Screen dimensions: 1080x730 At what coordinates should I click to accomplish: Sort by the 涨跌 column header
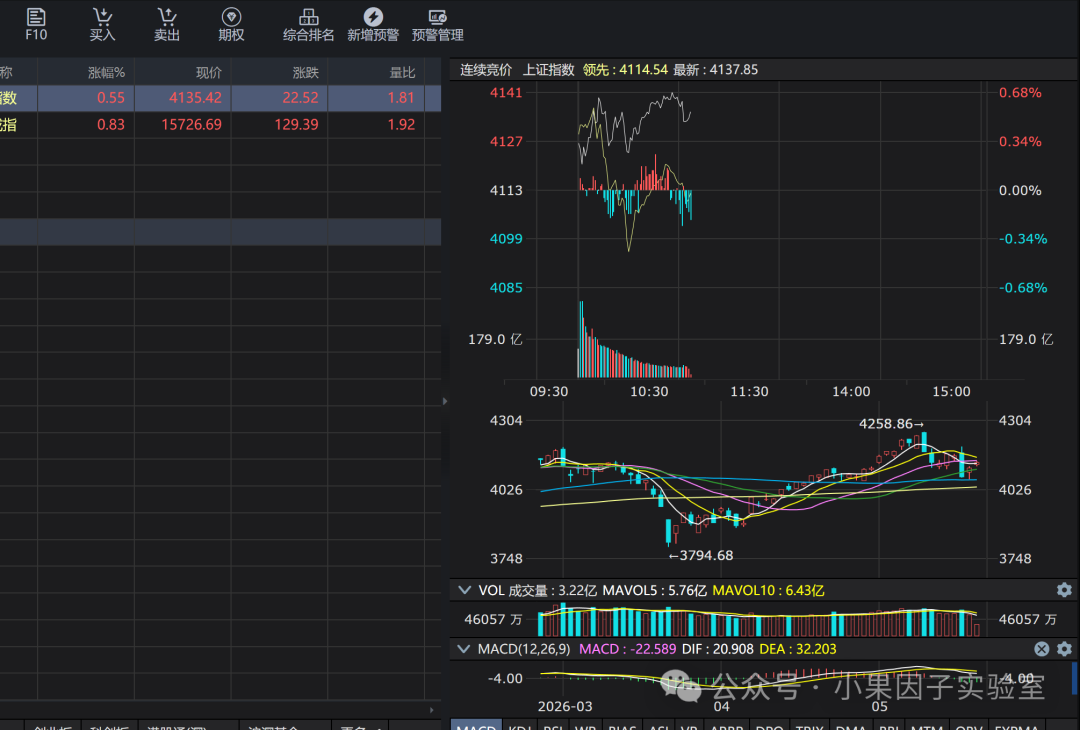tap(306, 72)
